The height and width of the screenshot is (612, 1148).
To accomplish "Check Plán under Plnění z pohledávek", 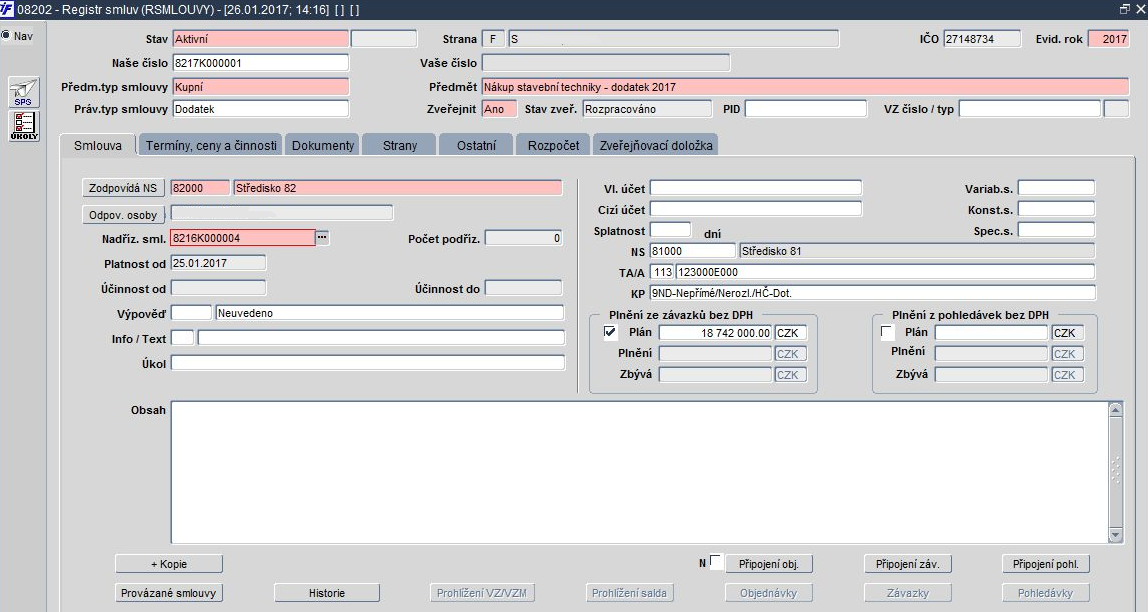I will [x=887, y=332].
